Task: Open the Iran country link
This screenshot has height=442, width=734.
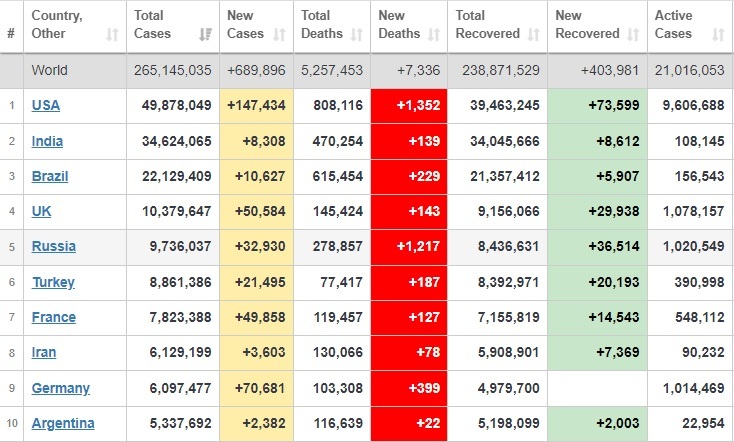Action: click(44, 352)
